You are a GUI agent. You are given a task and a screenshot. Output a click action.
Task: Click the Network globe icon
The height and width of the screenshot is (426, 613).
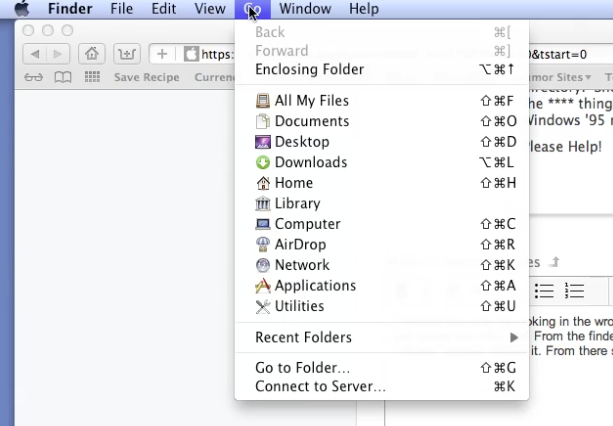(x=263, y=265)
